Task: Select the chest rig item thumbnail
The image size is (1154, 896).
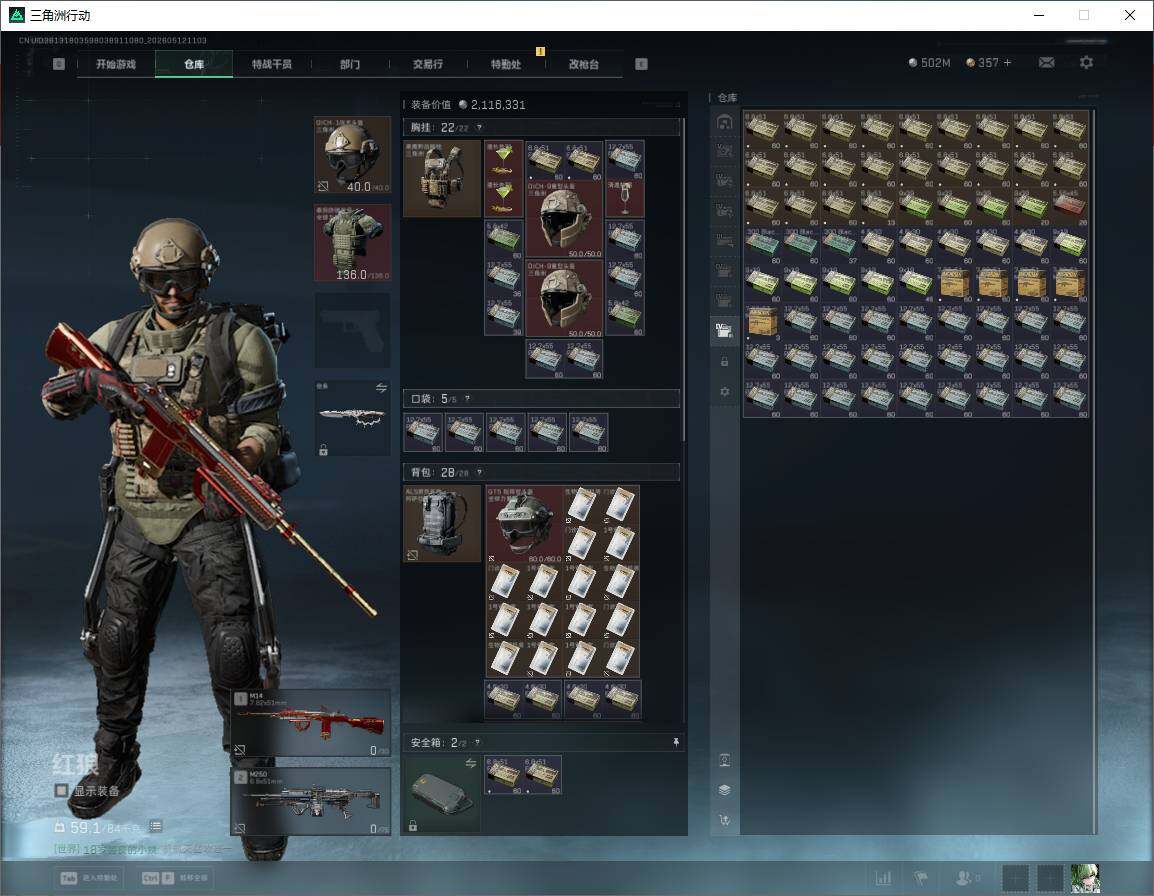Action: point(442,178)
